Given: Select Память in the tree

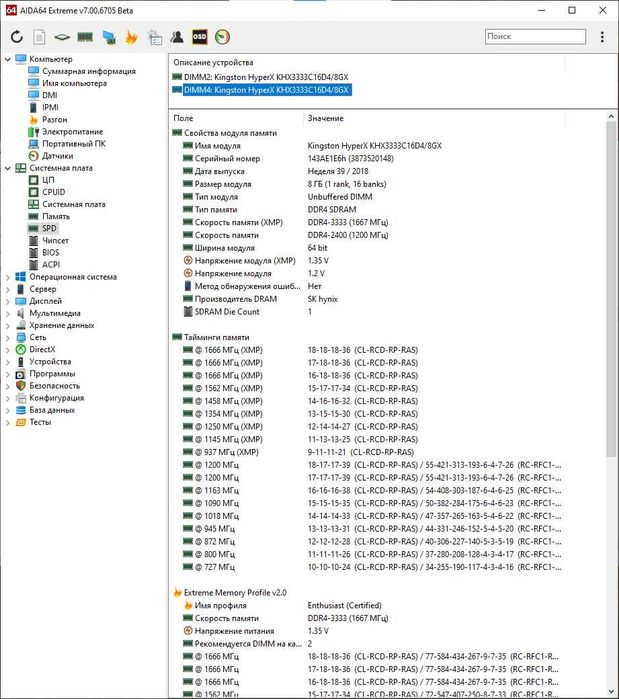Looking at the screenshot, I should pos(56,216).
